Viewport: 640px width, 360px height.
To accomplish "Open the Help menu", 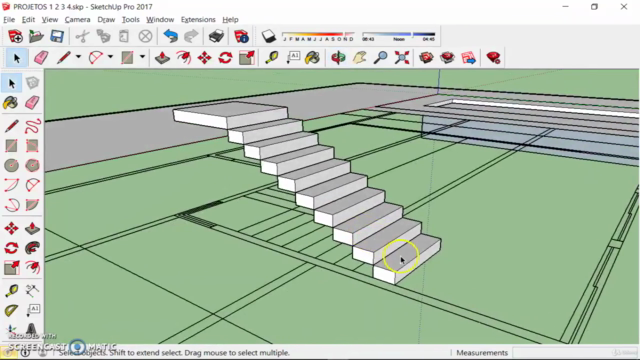I will point(230,20).
